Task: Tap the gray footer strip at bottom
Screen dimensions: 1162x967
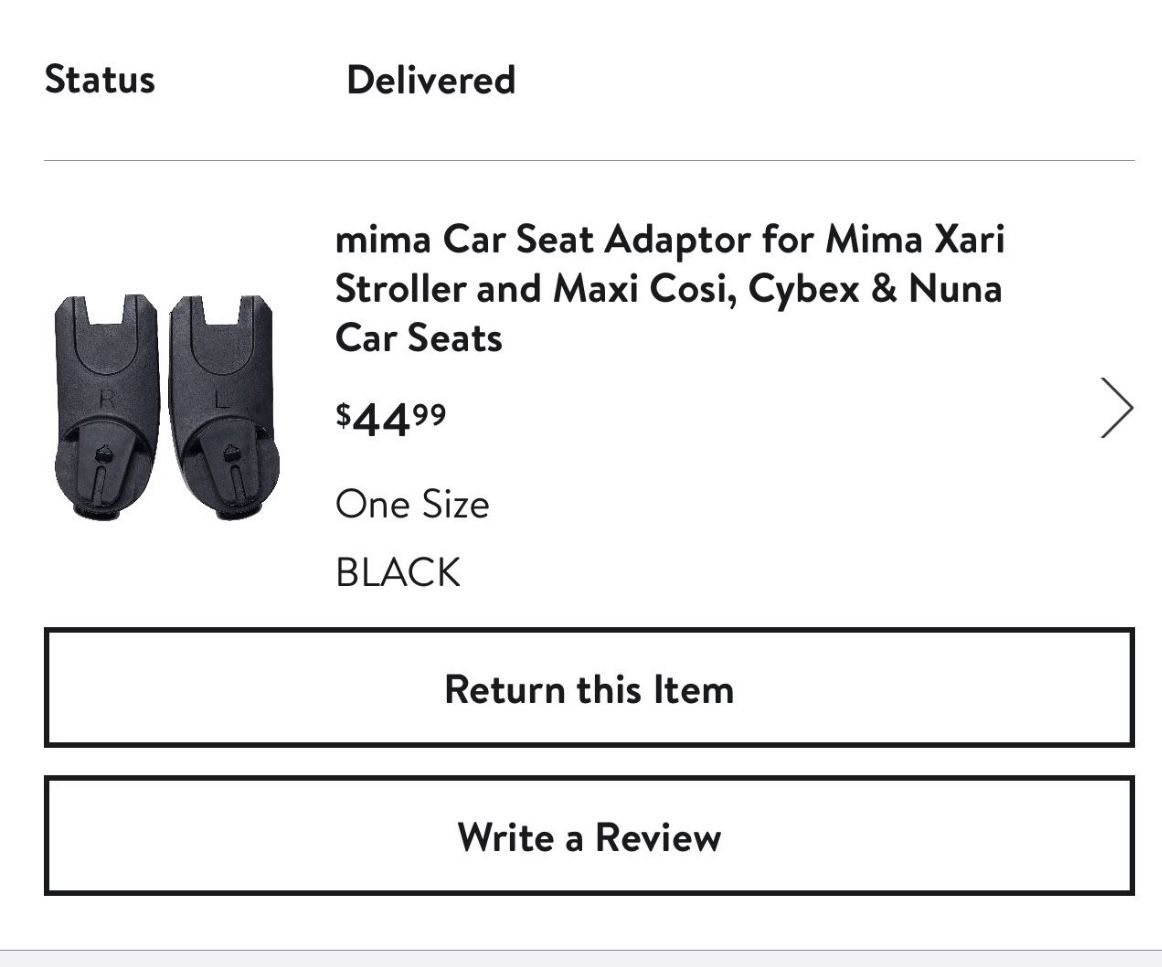Action: tap(581, 958)
